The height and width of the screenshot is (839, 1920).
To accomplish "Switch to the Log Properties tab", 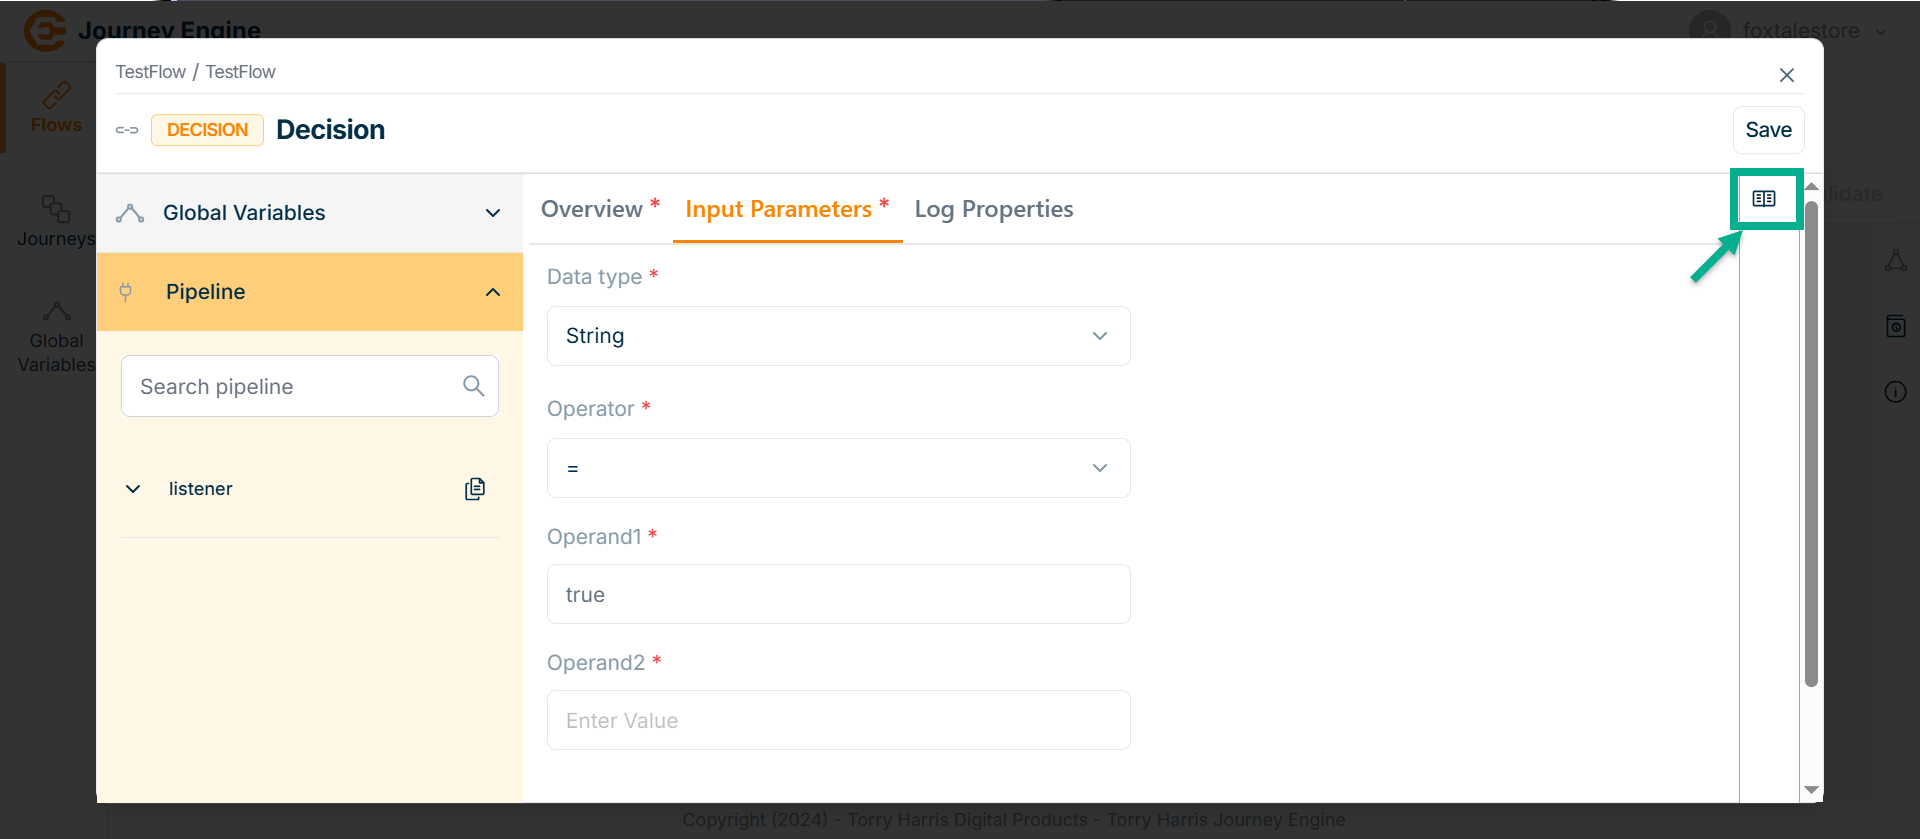I will pyautogui.click(x=993, y=209).
